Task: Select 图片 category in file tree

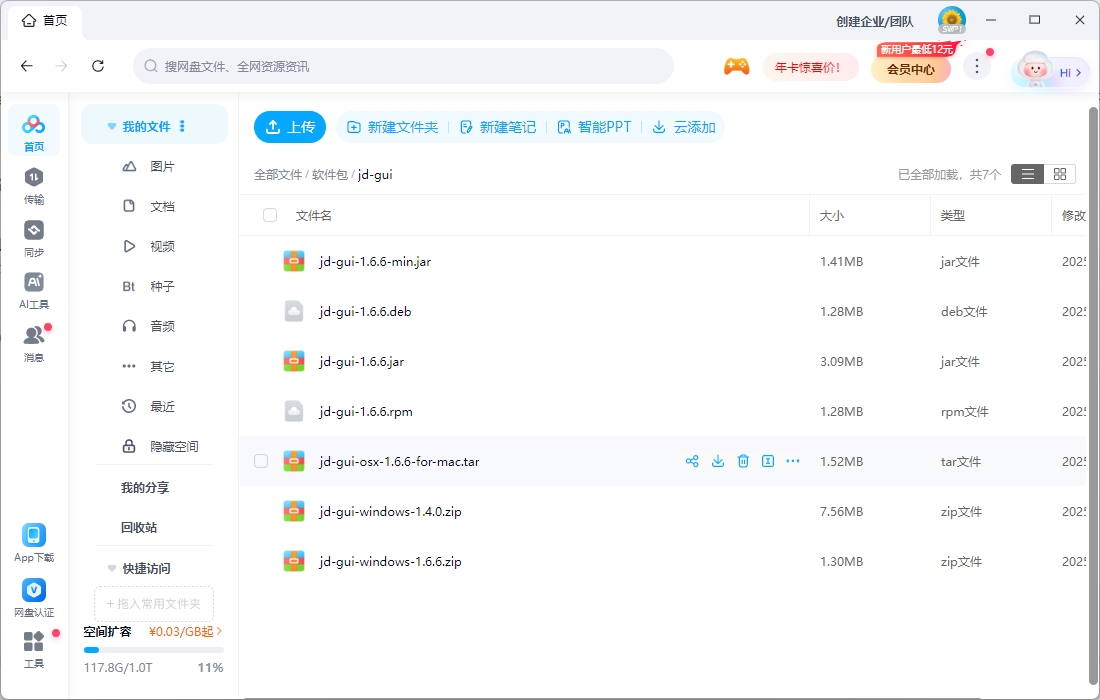Action: click(162, 166)
